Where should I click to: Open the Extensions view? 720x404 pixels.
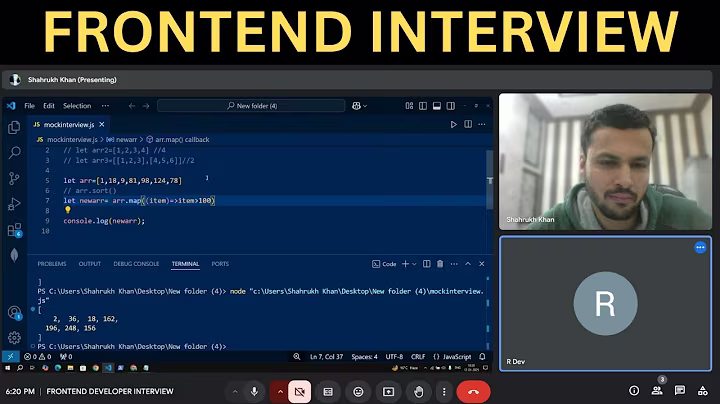(x=14, y=230)
